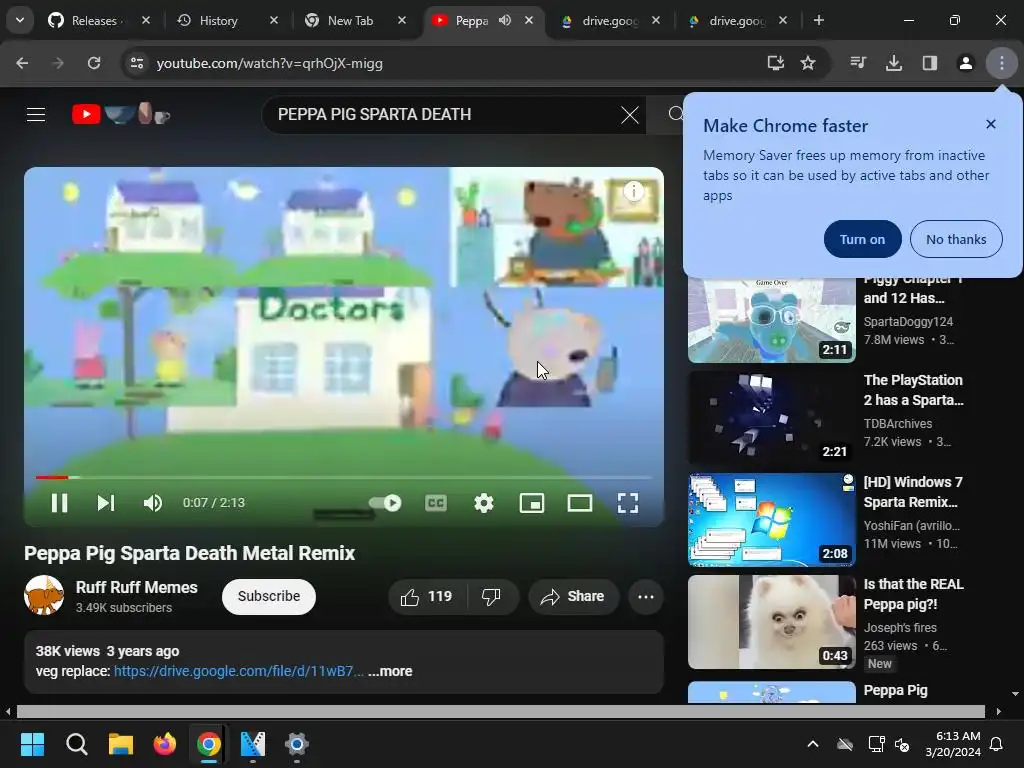
Task: Open the drive.google.com description link
Action: 238,671
